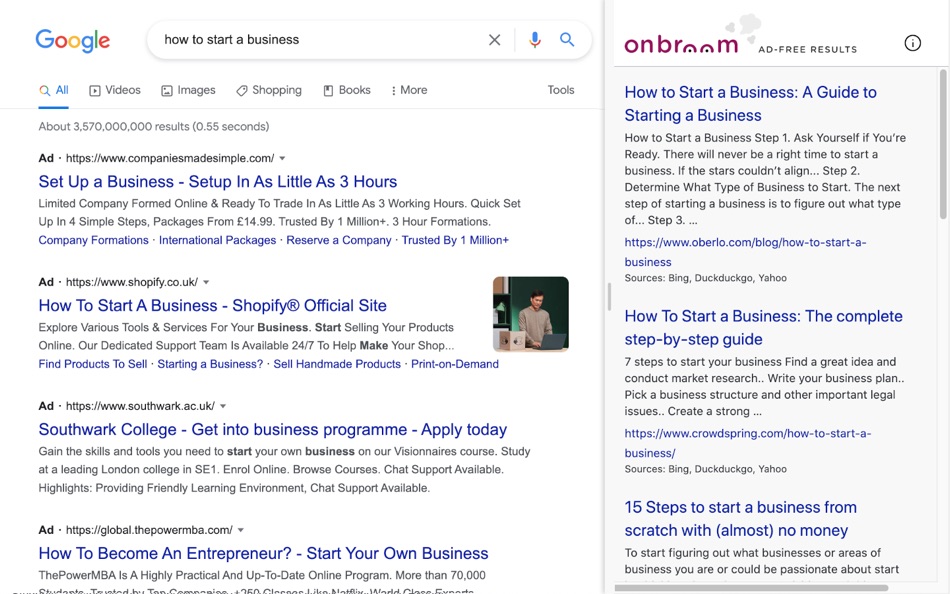Open the Company Formations sitelink
Viewport: 950px width, 594px height.
point(93,240)
